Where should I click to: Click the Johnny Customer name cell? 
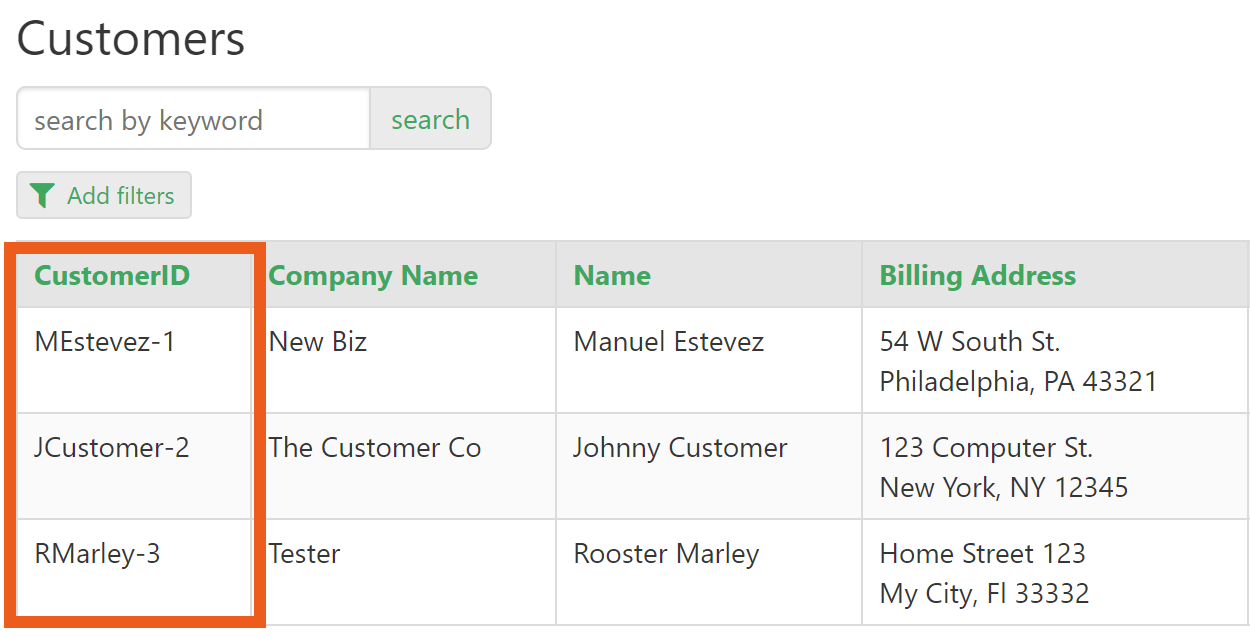tap(680, 448)
